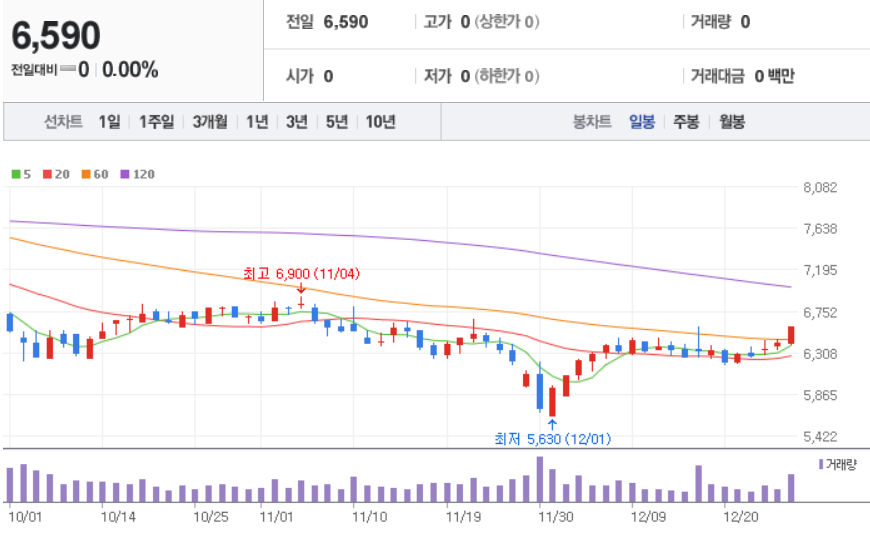
Task: Click the 저가 0 (하한가 0) entry
Action: [x=481, y=76]
